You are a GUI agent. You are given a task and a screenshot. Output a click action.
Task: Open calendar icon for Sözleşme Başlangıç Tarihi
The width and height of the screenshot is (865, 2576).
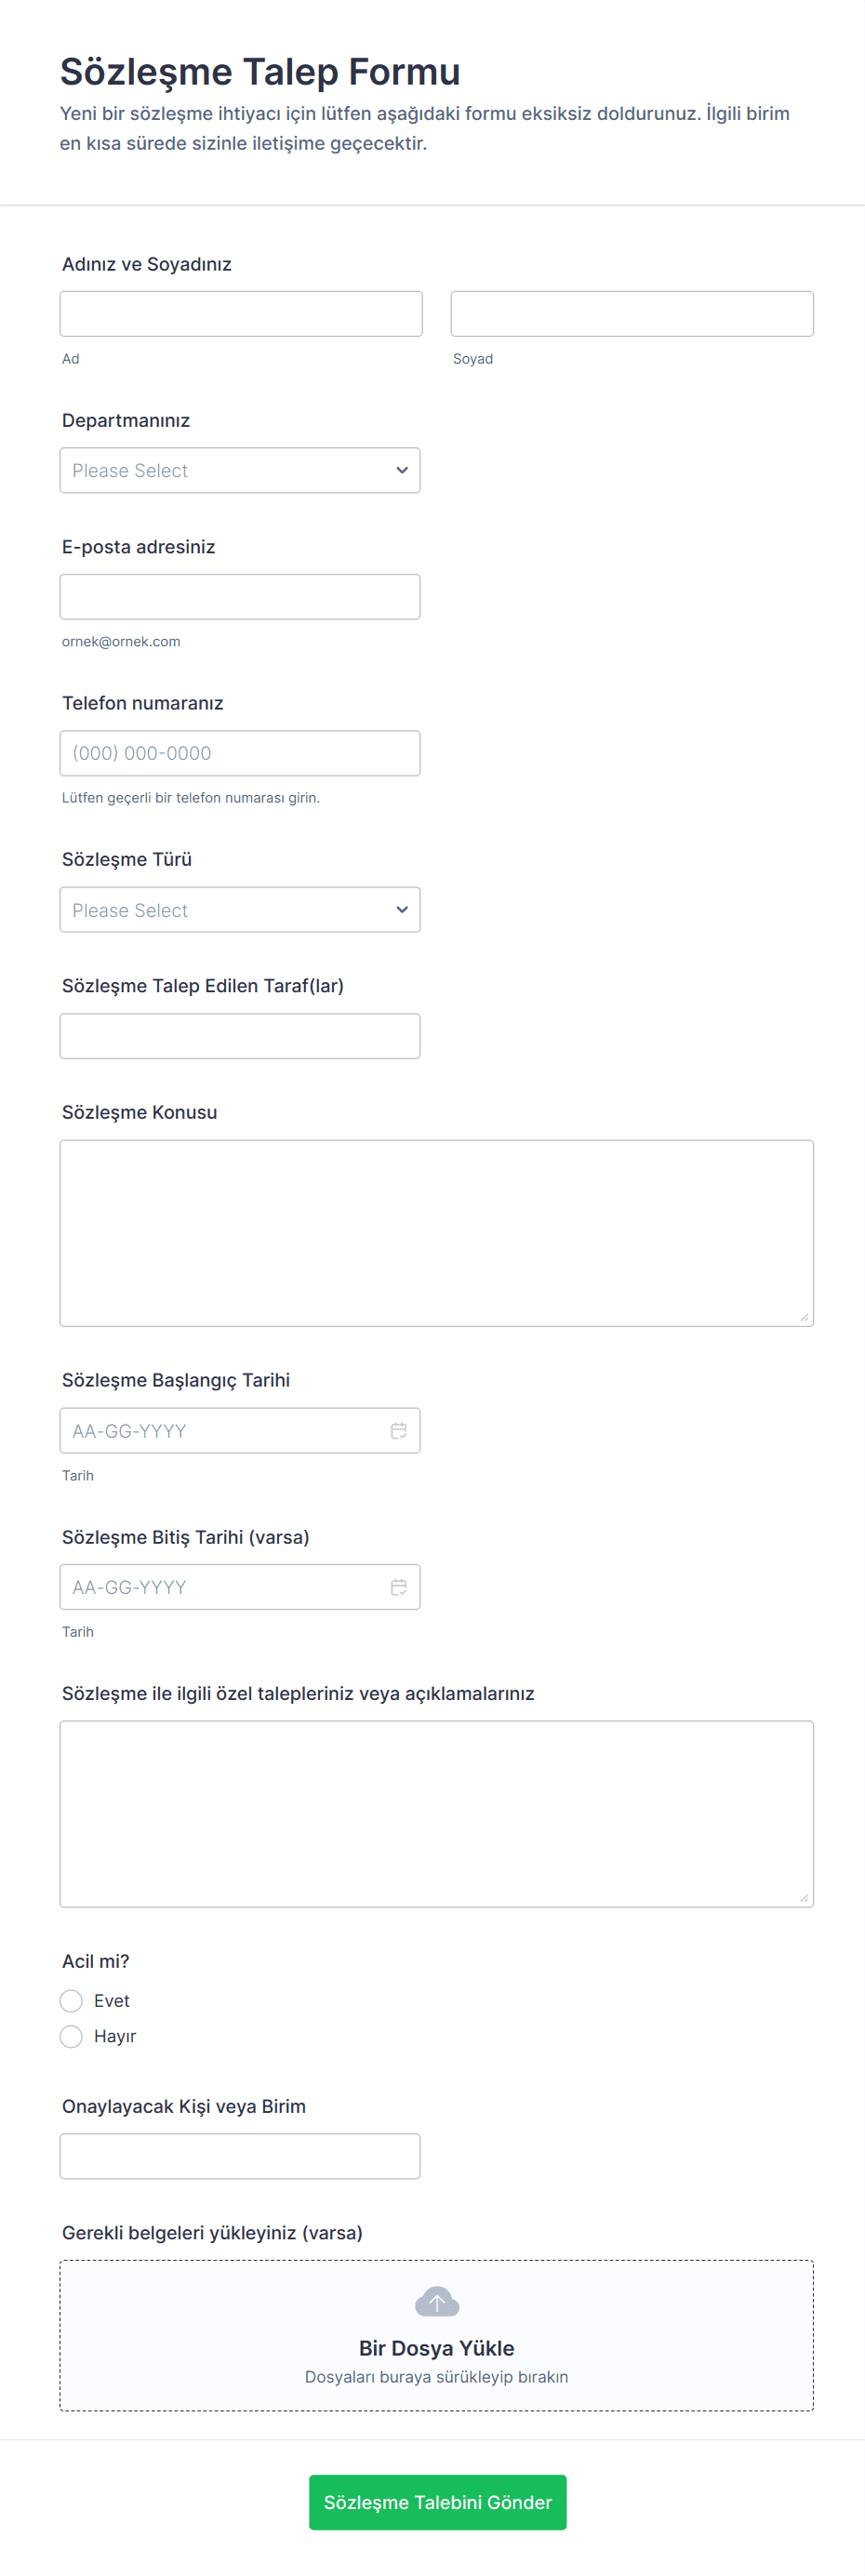point(398,1431)
